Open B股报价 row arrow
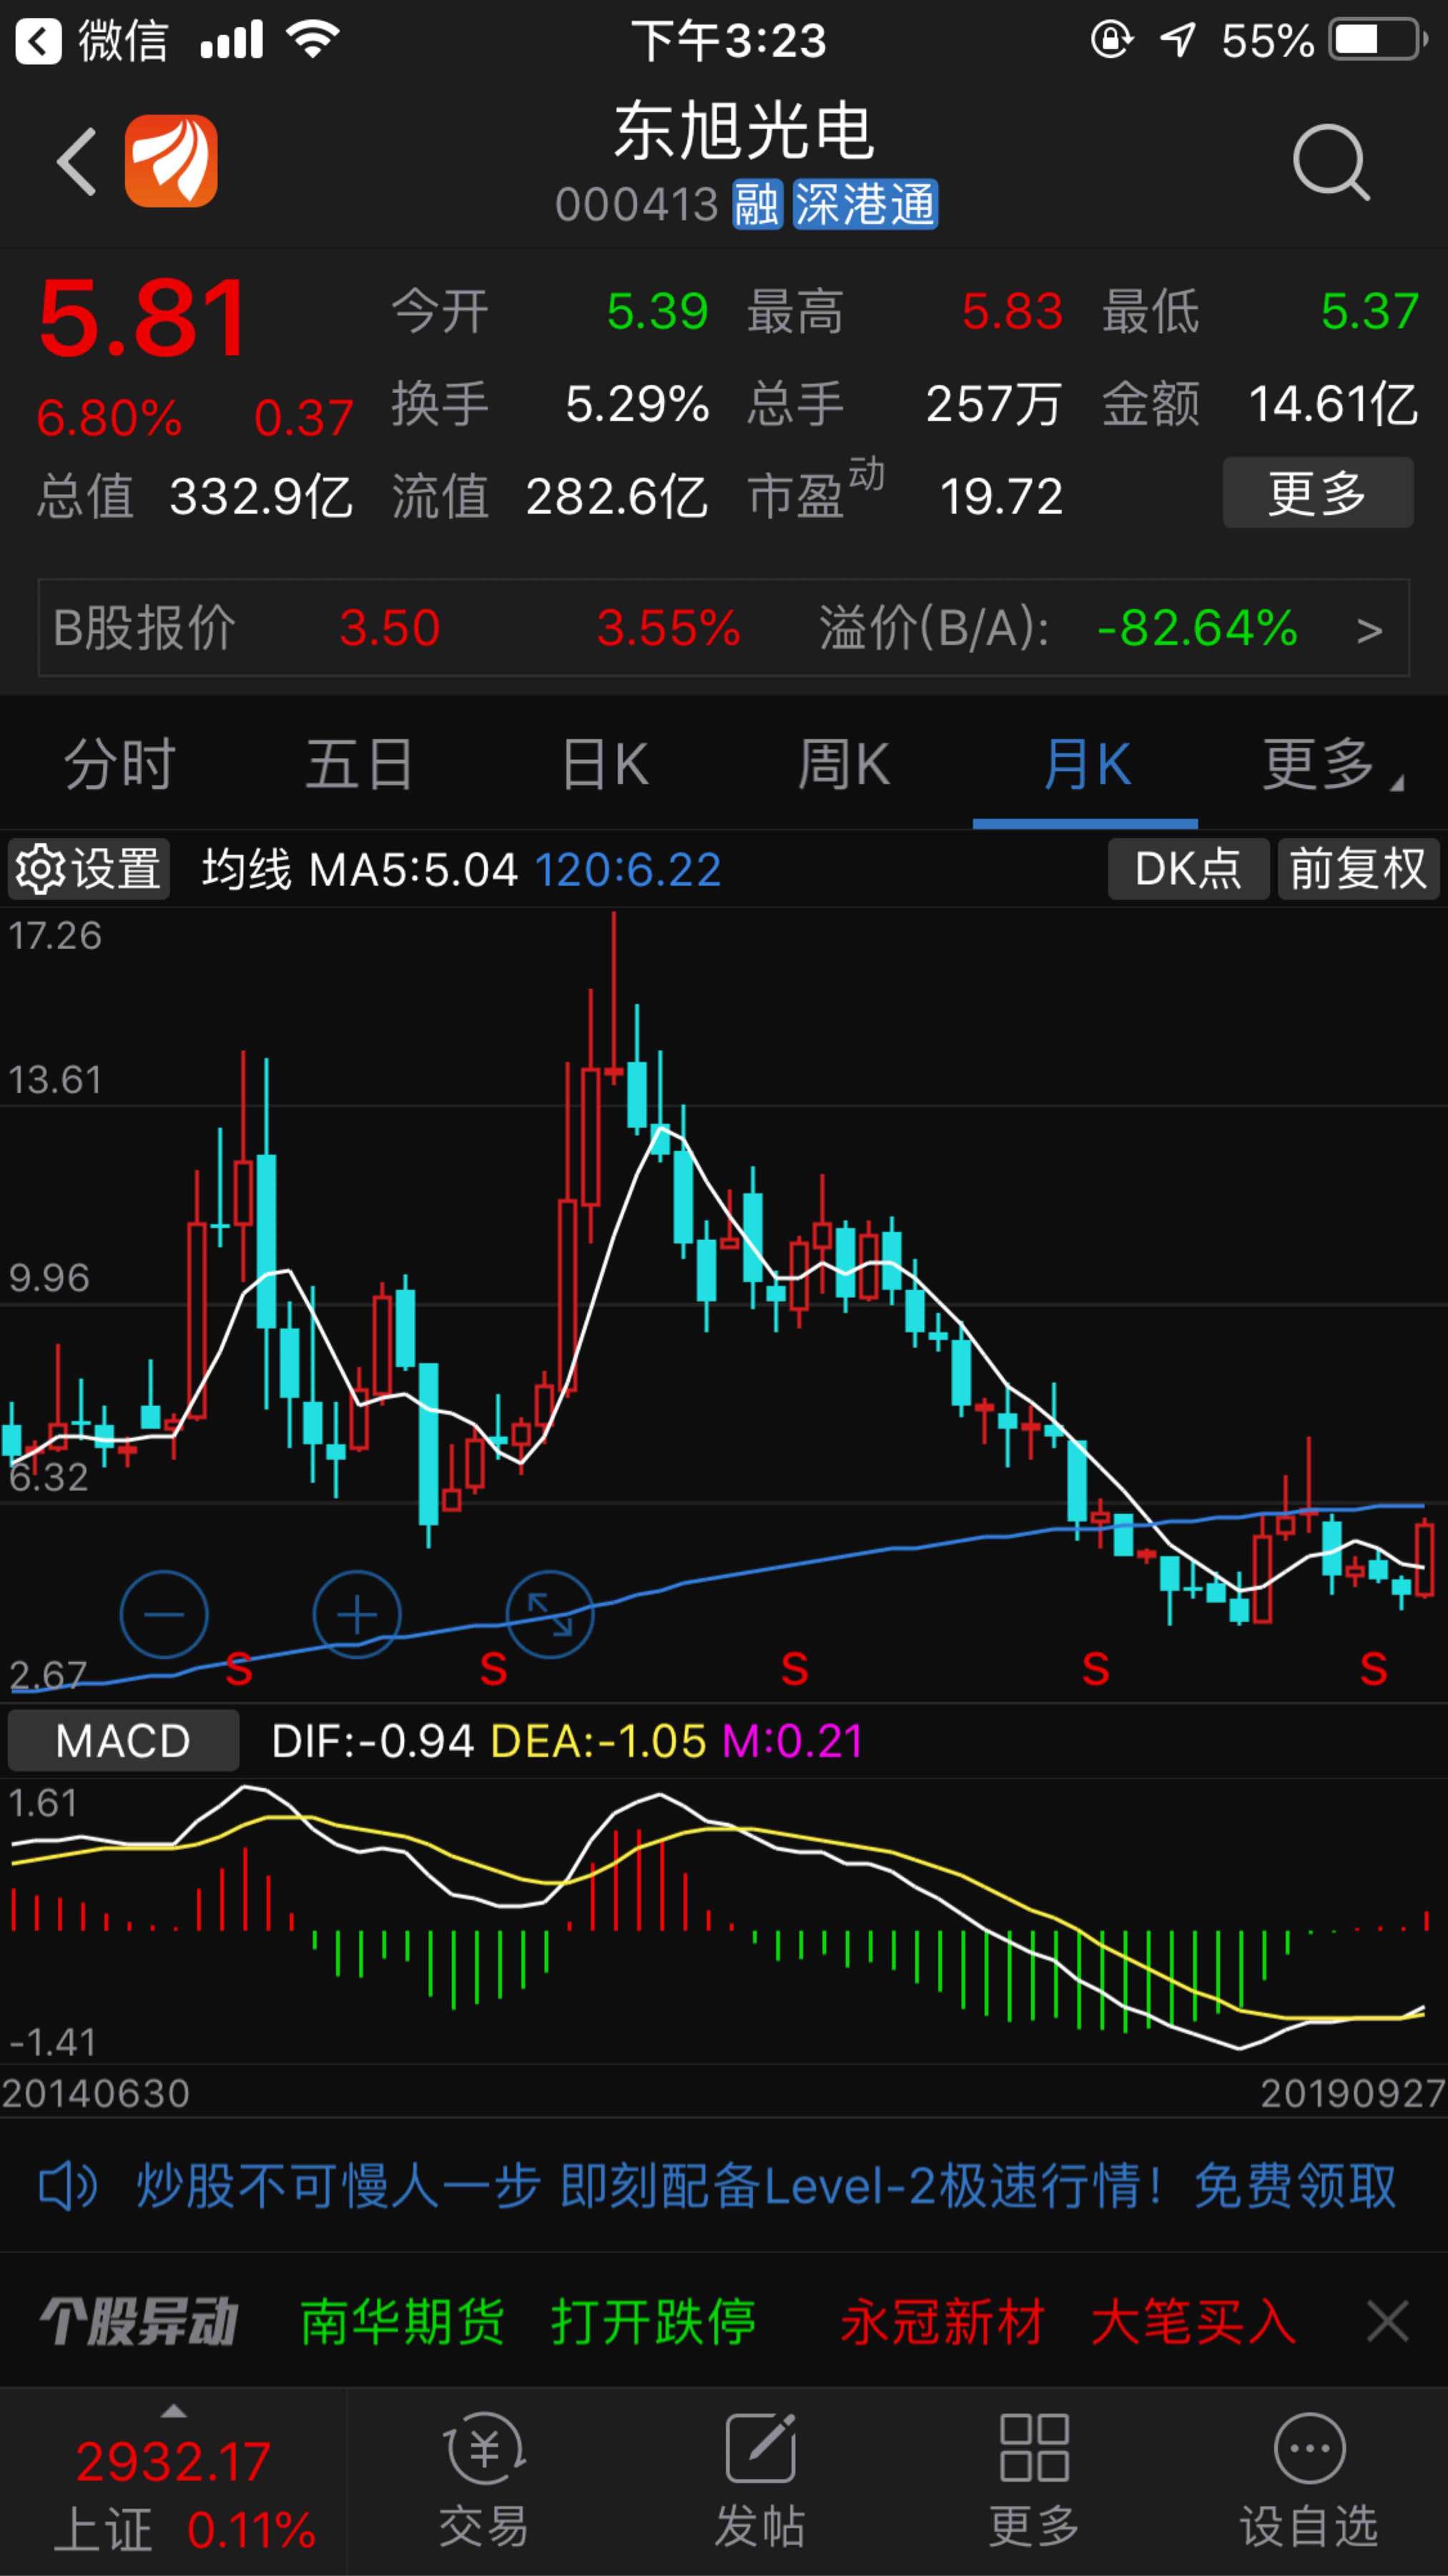Viewport: 1448px width, 2576px height. (x=1370, y=629)
